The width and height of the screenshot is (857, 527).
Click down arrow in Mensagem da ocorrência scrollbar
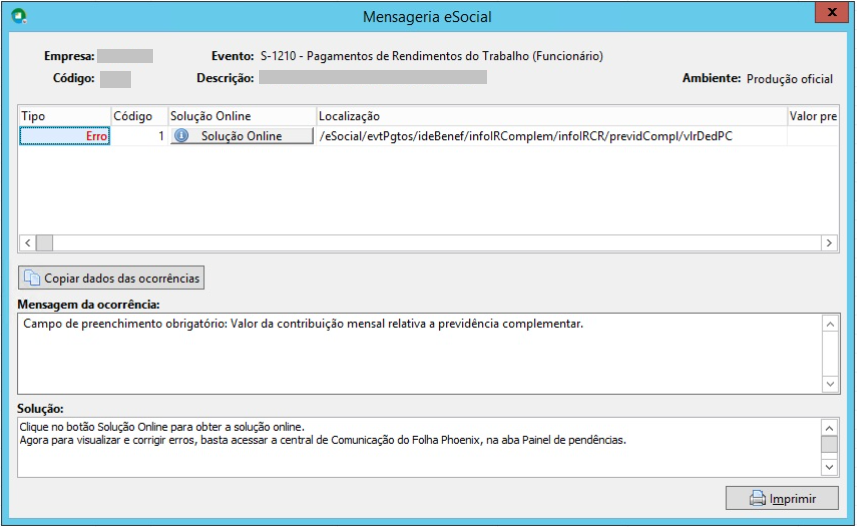coord(830,384)
